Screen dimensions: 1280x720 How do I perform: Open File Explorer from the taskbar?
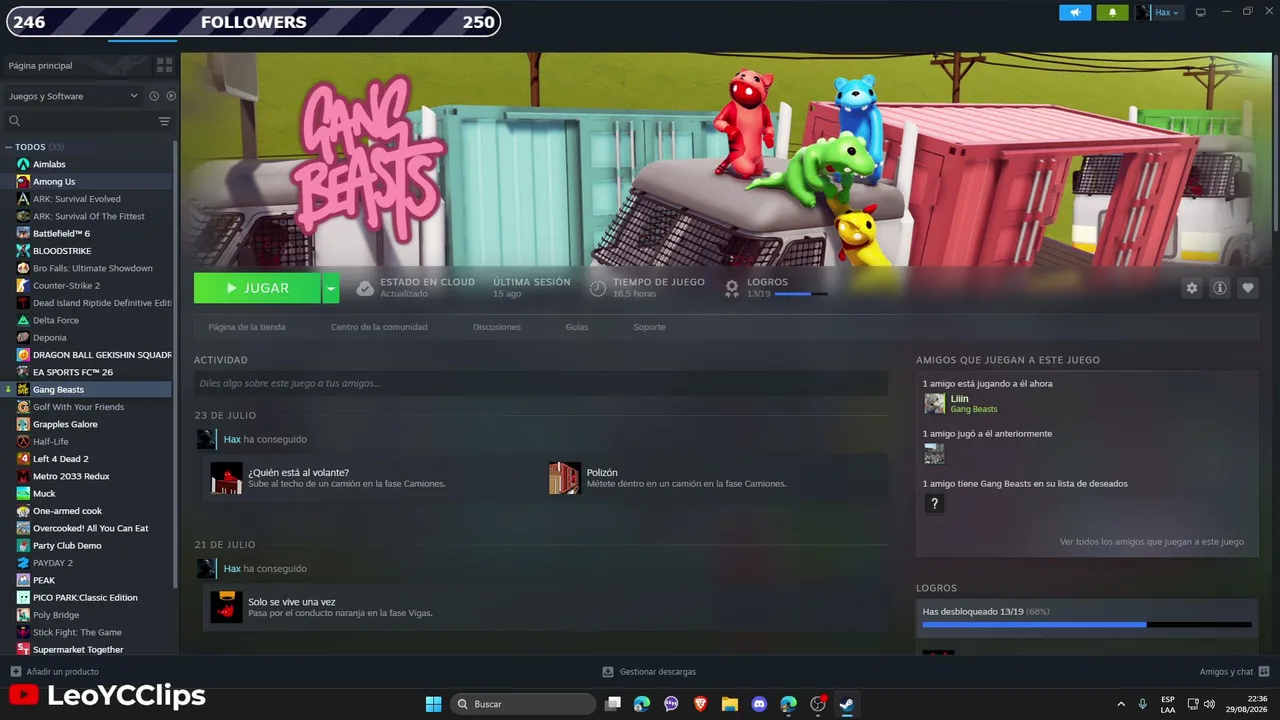730,704
